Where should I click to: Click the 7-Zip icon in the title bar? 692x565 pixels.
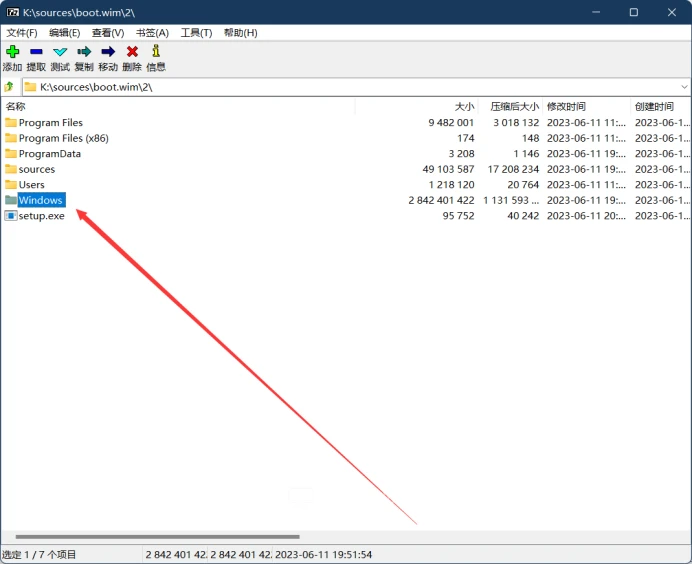(x=13, y=12)
